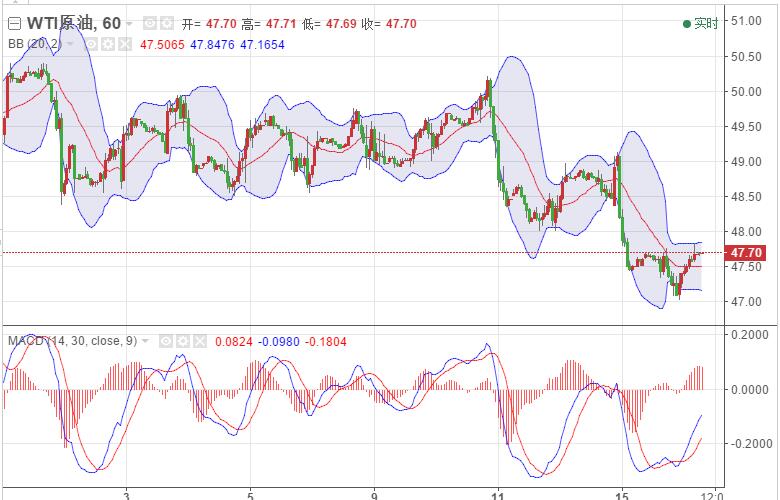Click MACD histogram value 0.0824

pos(234,342)
